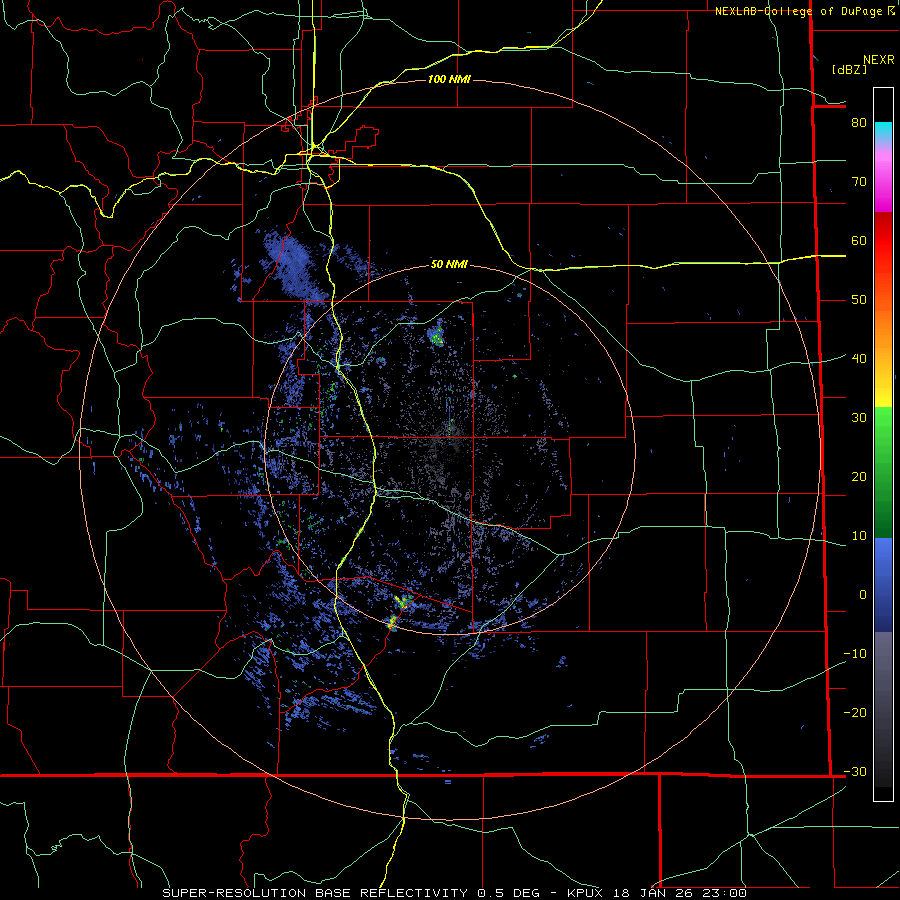Click the -10 value on the dBZ scale
Image resolution: width=900 pixels, height=900 pixels.
coord(855,654)
